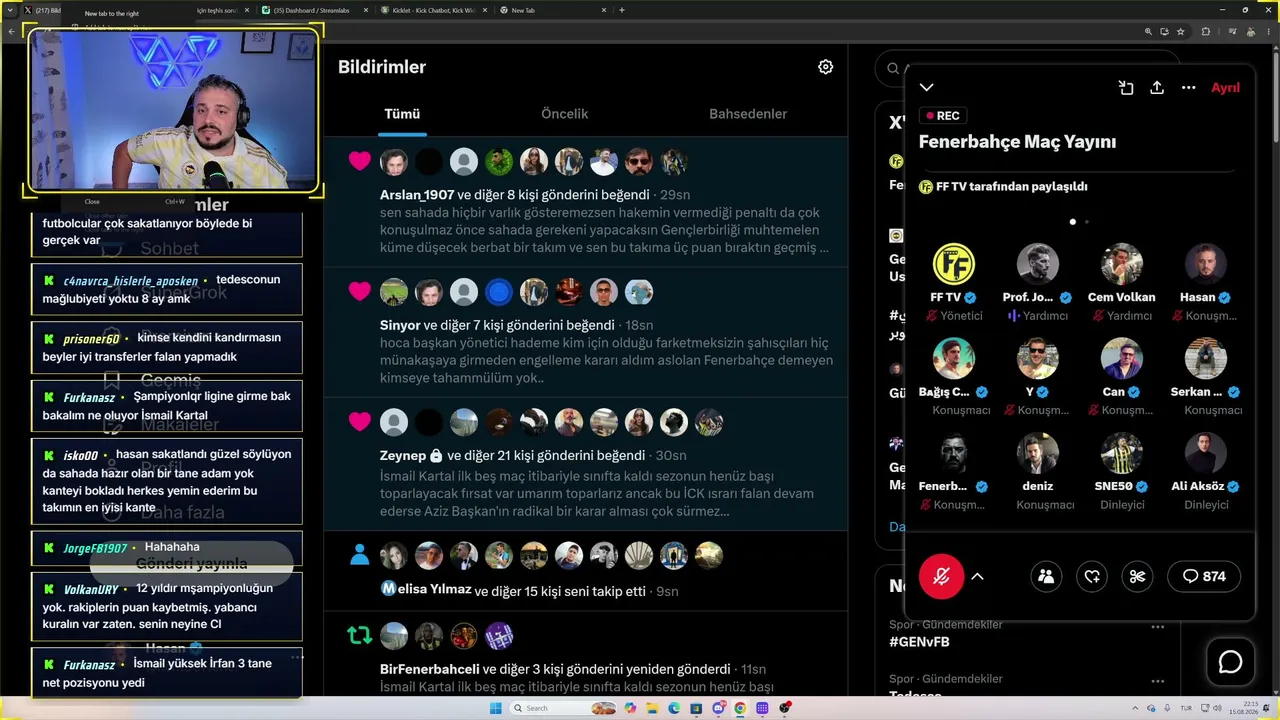
Task: Open notification settings gear icon
Action: click(825, 67)
